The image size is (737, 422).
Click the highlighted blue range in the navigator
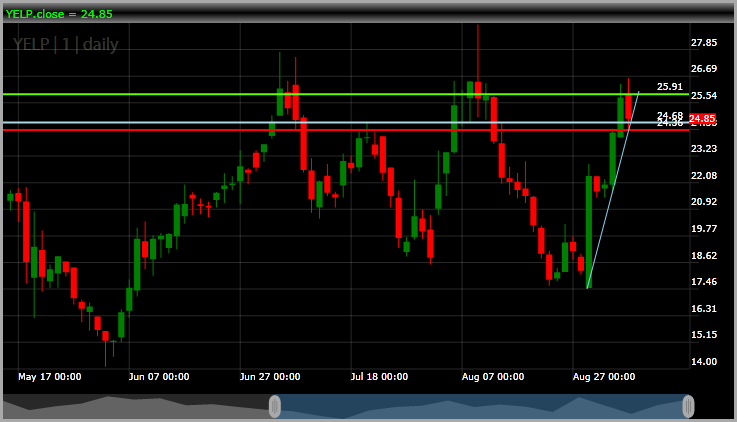(480, 406)
